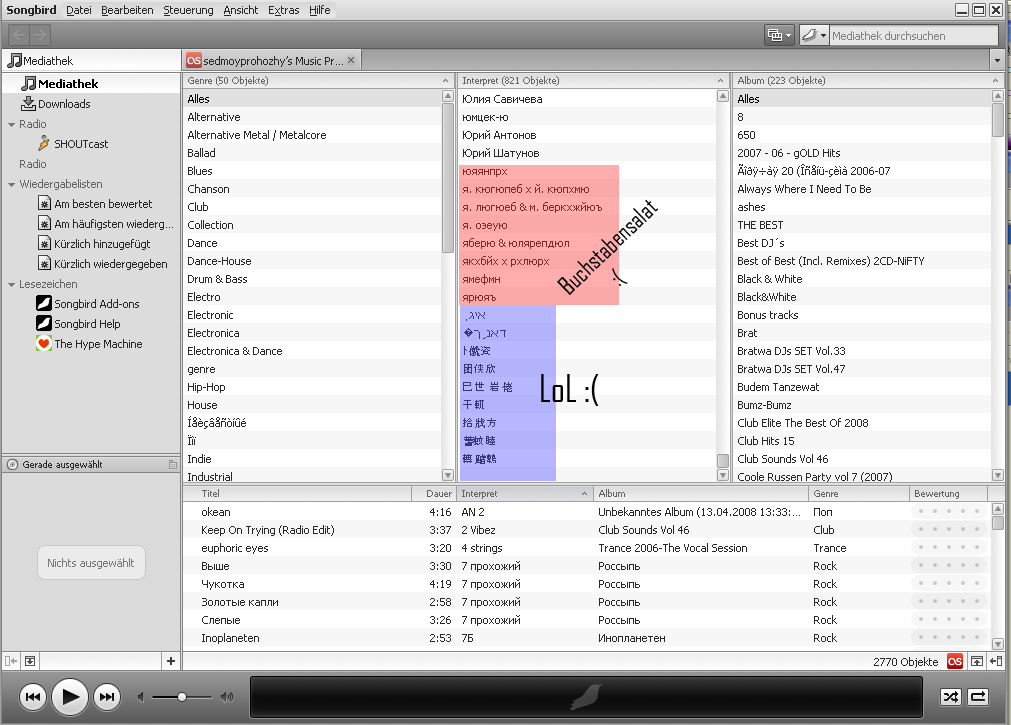The width and height of the screenshot is (1011, 725).
Task: Select Mediathek in the sidebar
Action: coord(92,84)
